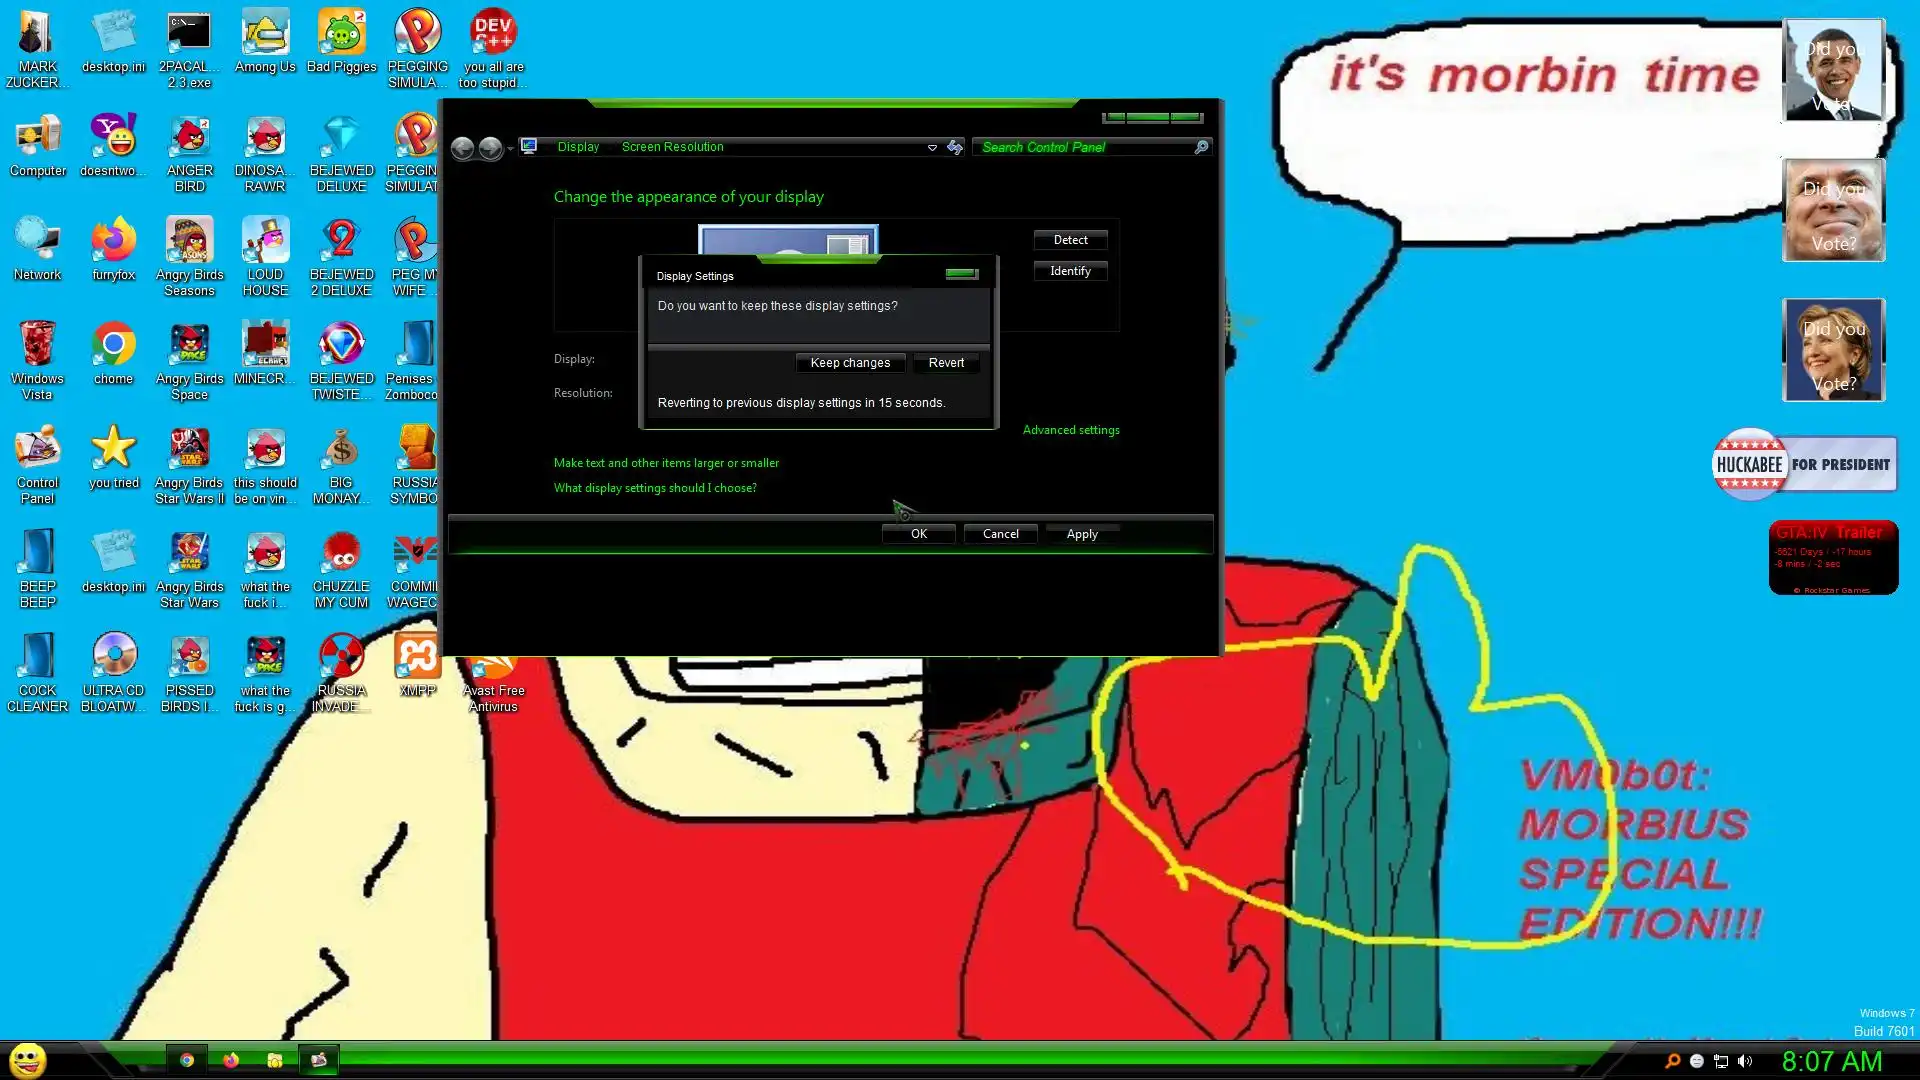Click the Forward navigation arrow
Viewport: 1920px width, 1080px height.
pos(490,148)
